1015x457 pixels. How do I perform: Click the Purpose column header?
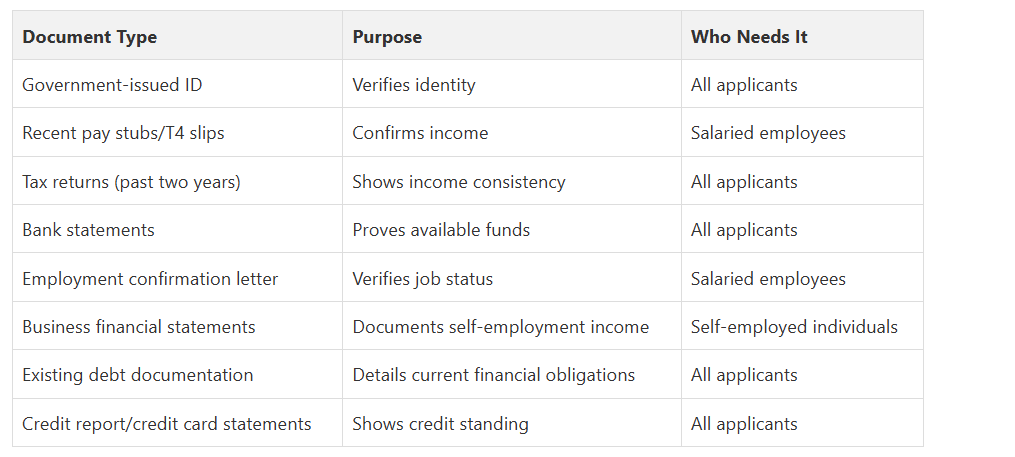(x=387, y=37)
